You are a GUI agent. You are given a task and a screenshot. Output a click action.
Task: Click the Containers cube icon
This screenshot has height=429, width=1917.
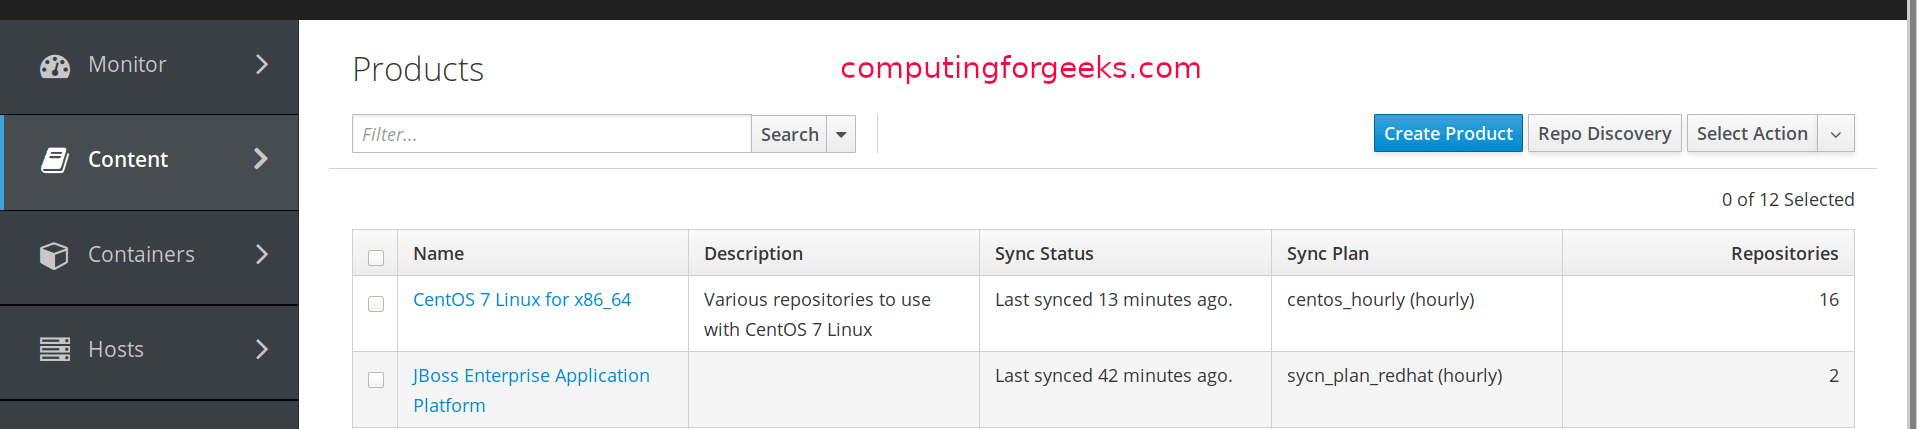[x=54, y=255]
